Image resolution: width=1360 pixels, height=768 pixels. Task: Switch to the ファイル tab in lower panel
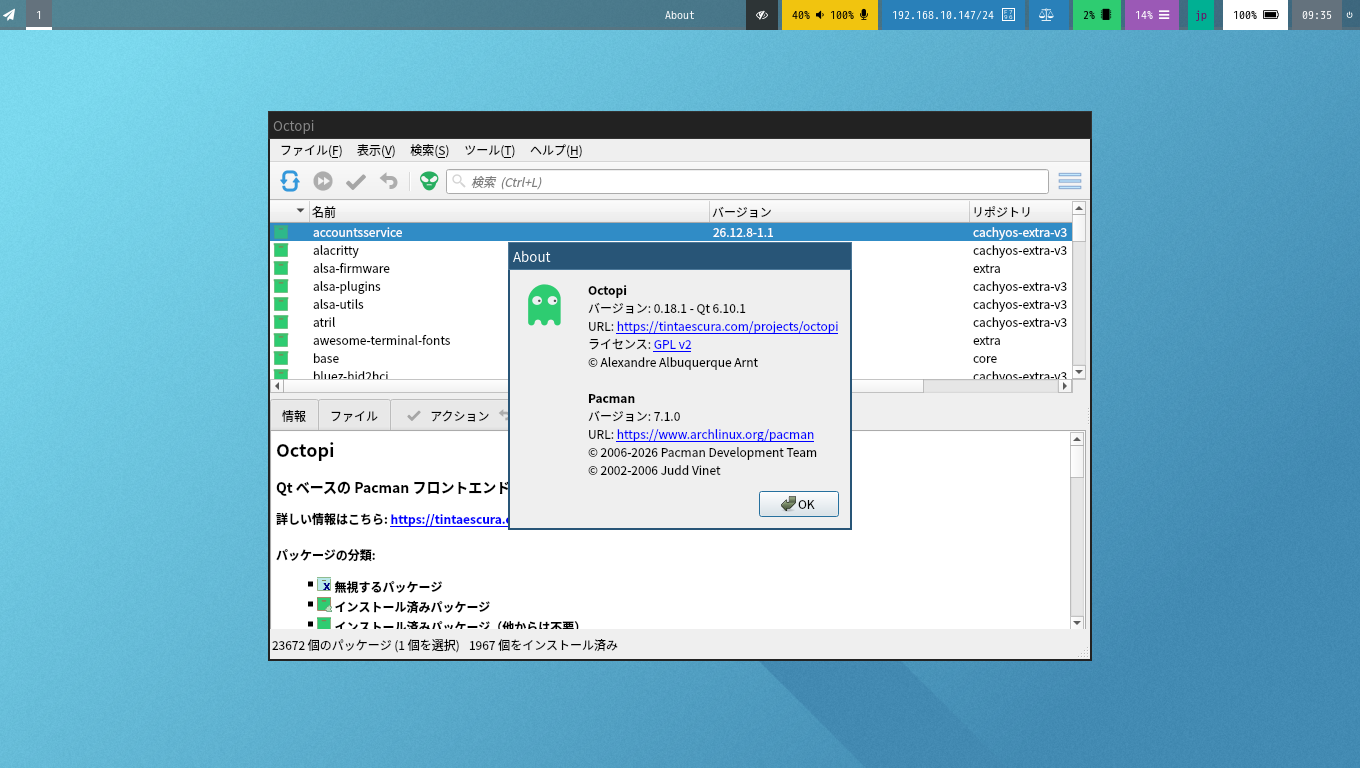[x=353, y=416]
